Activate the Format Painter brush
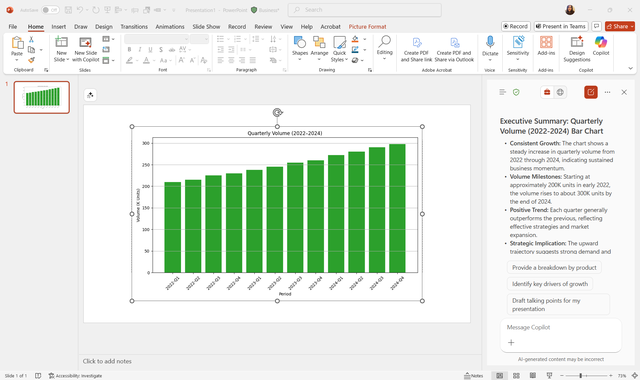Image resolution: width=640 pixels, height=380 pixels. click(x=31, y=60)
